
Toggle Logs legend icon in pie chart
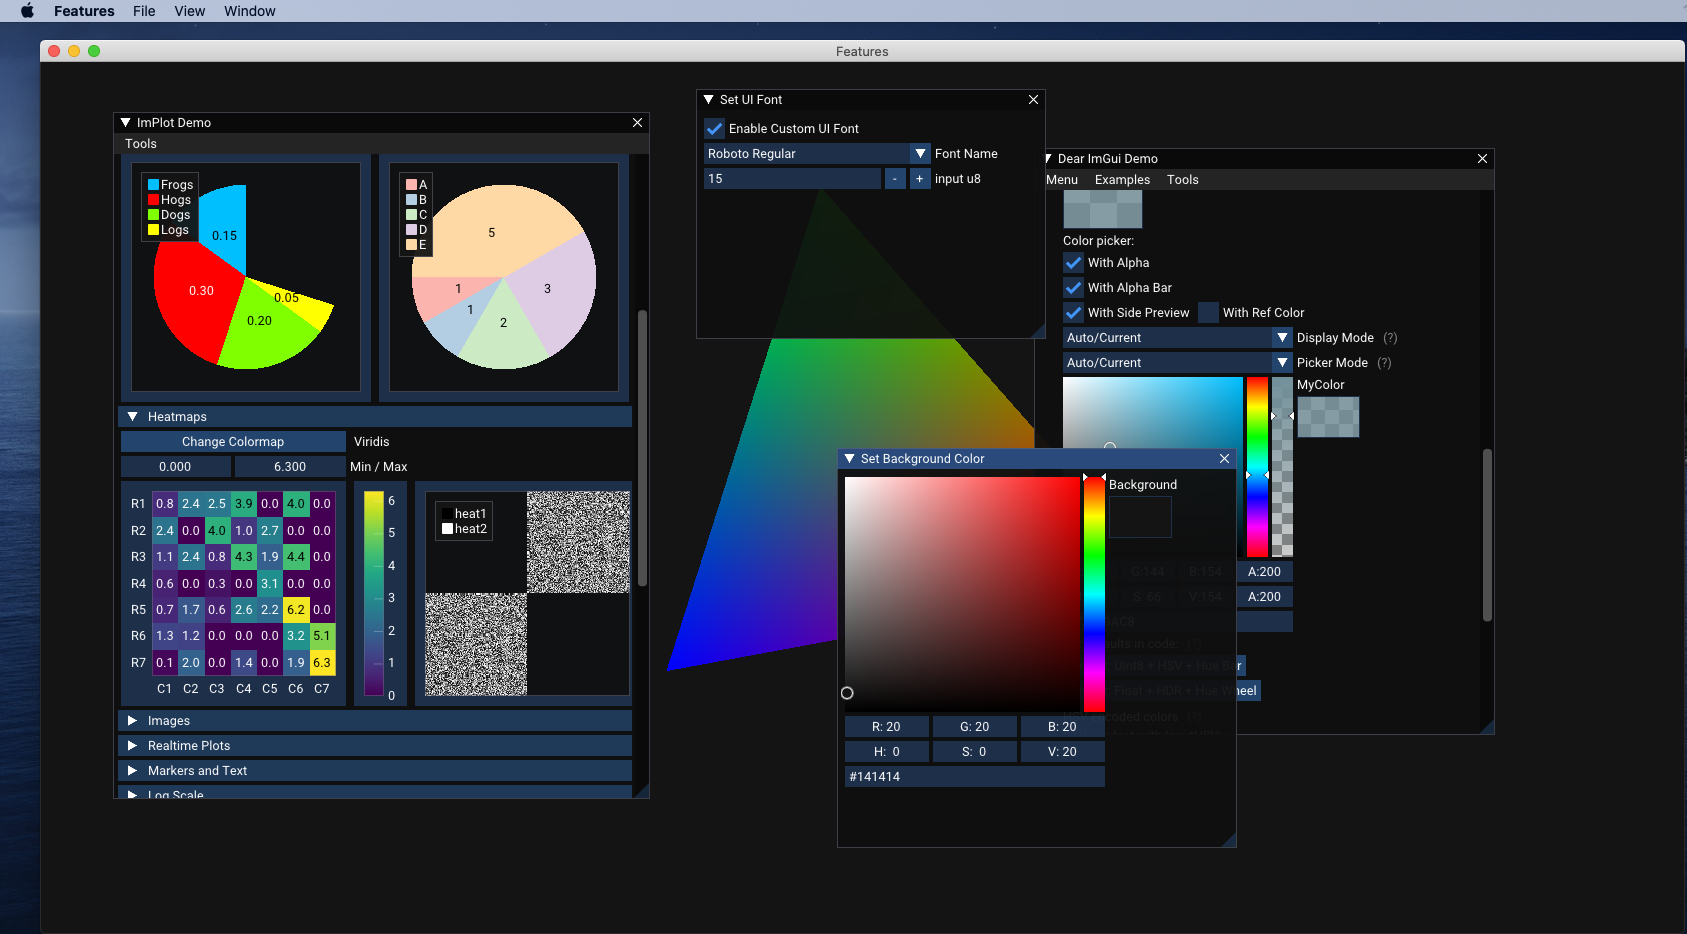153,230
